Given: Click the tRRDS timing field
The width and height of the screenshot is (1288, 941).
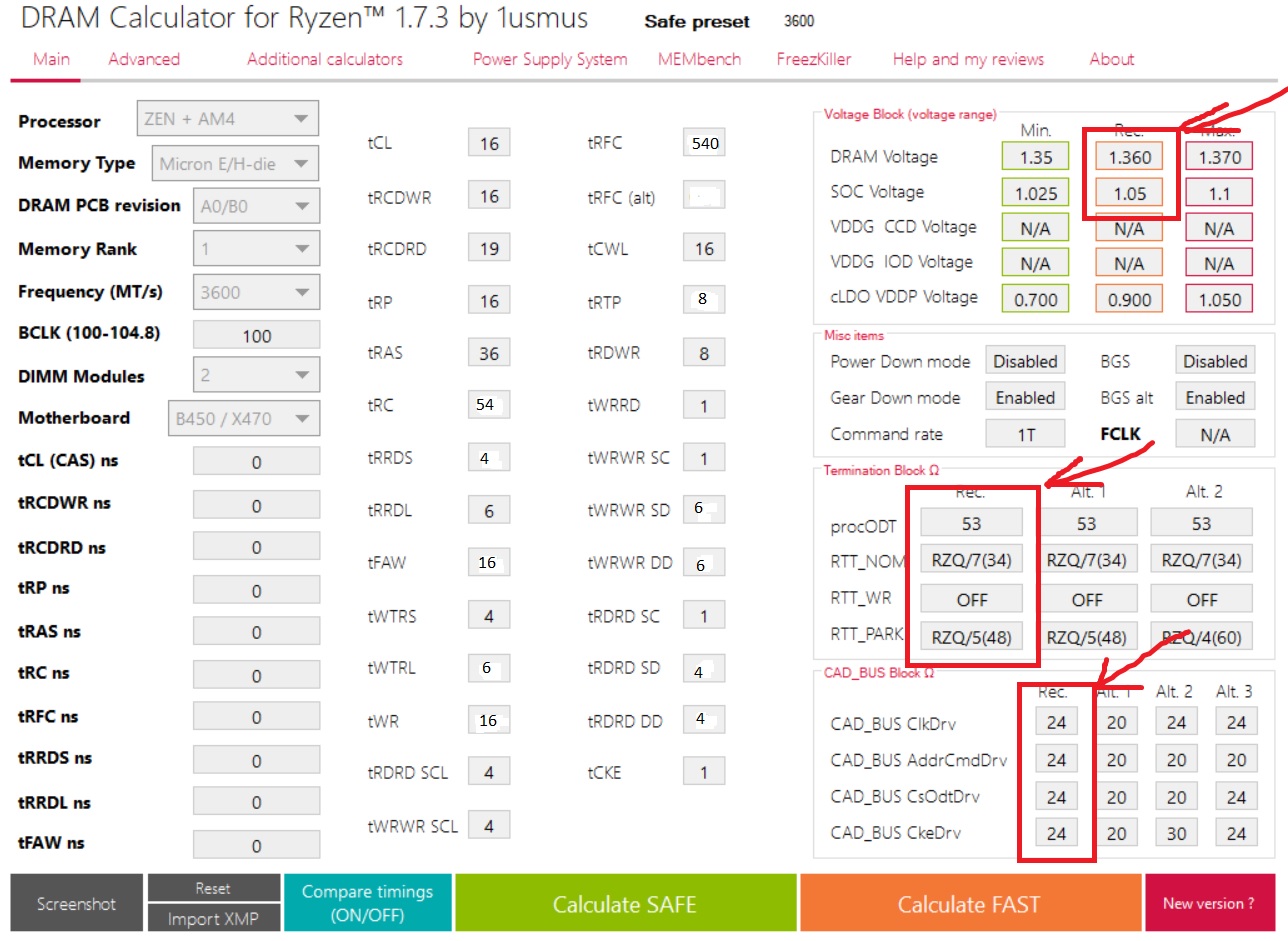Looking at the screenshot, I should [489, 458].
